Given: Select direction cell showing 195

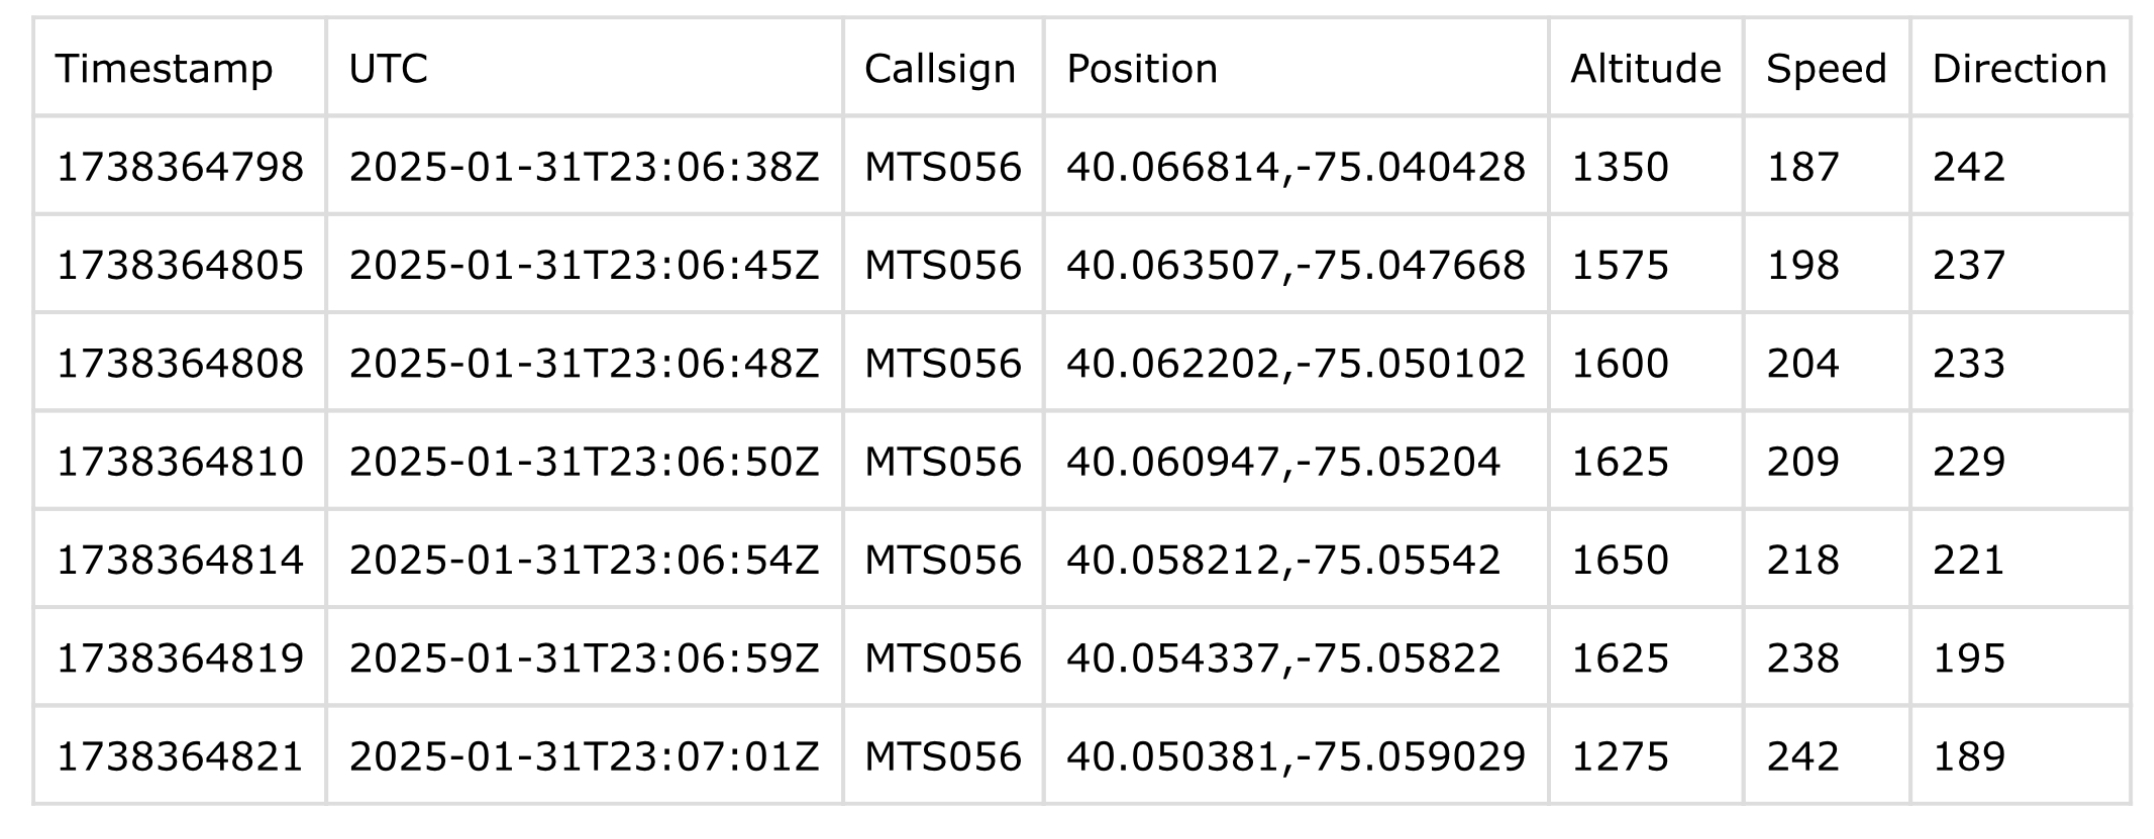Looking at the screenshot, I should click(1968, 658).
